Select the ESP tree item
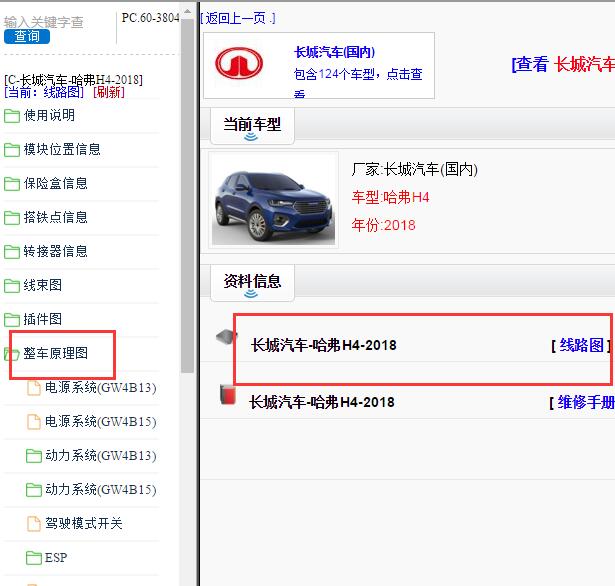Image resolution: width=615 pixels, height=586 pixels. (56, 558)
